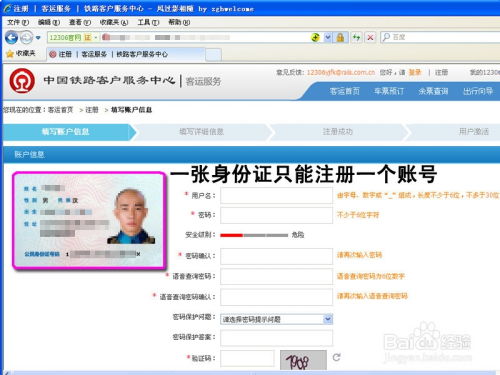Click the 密码保护答案 input field
500x375 pixels.
tap(276, 338)
